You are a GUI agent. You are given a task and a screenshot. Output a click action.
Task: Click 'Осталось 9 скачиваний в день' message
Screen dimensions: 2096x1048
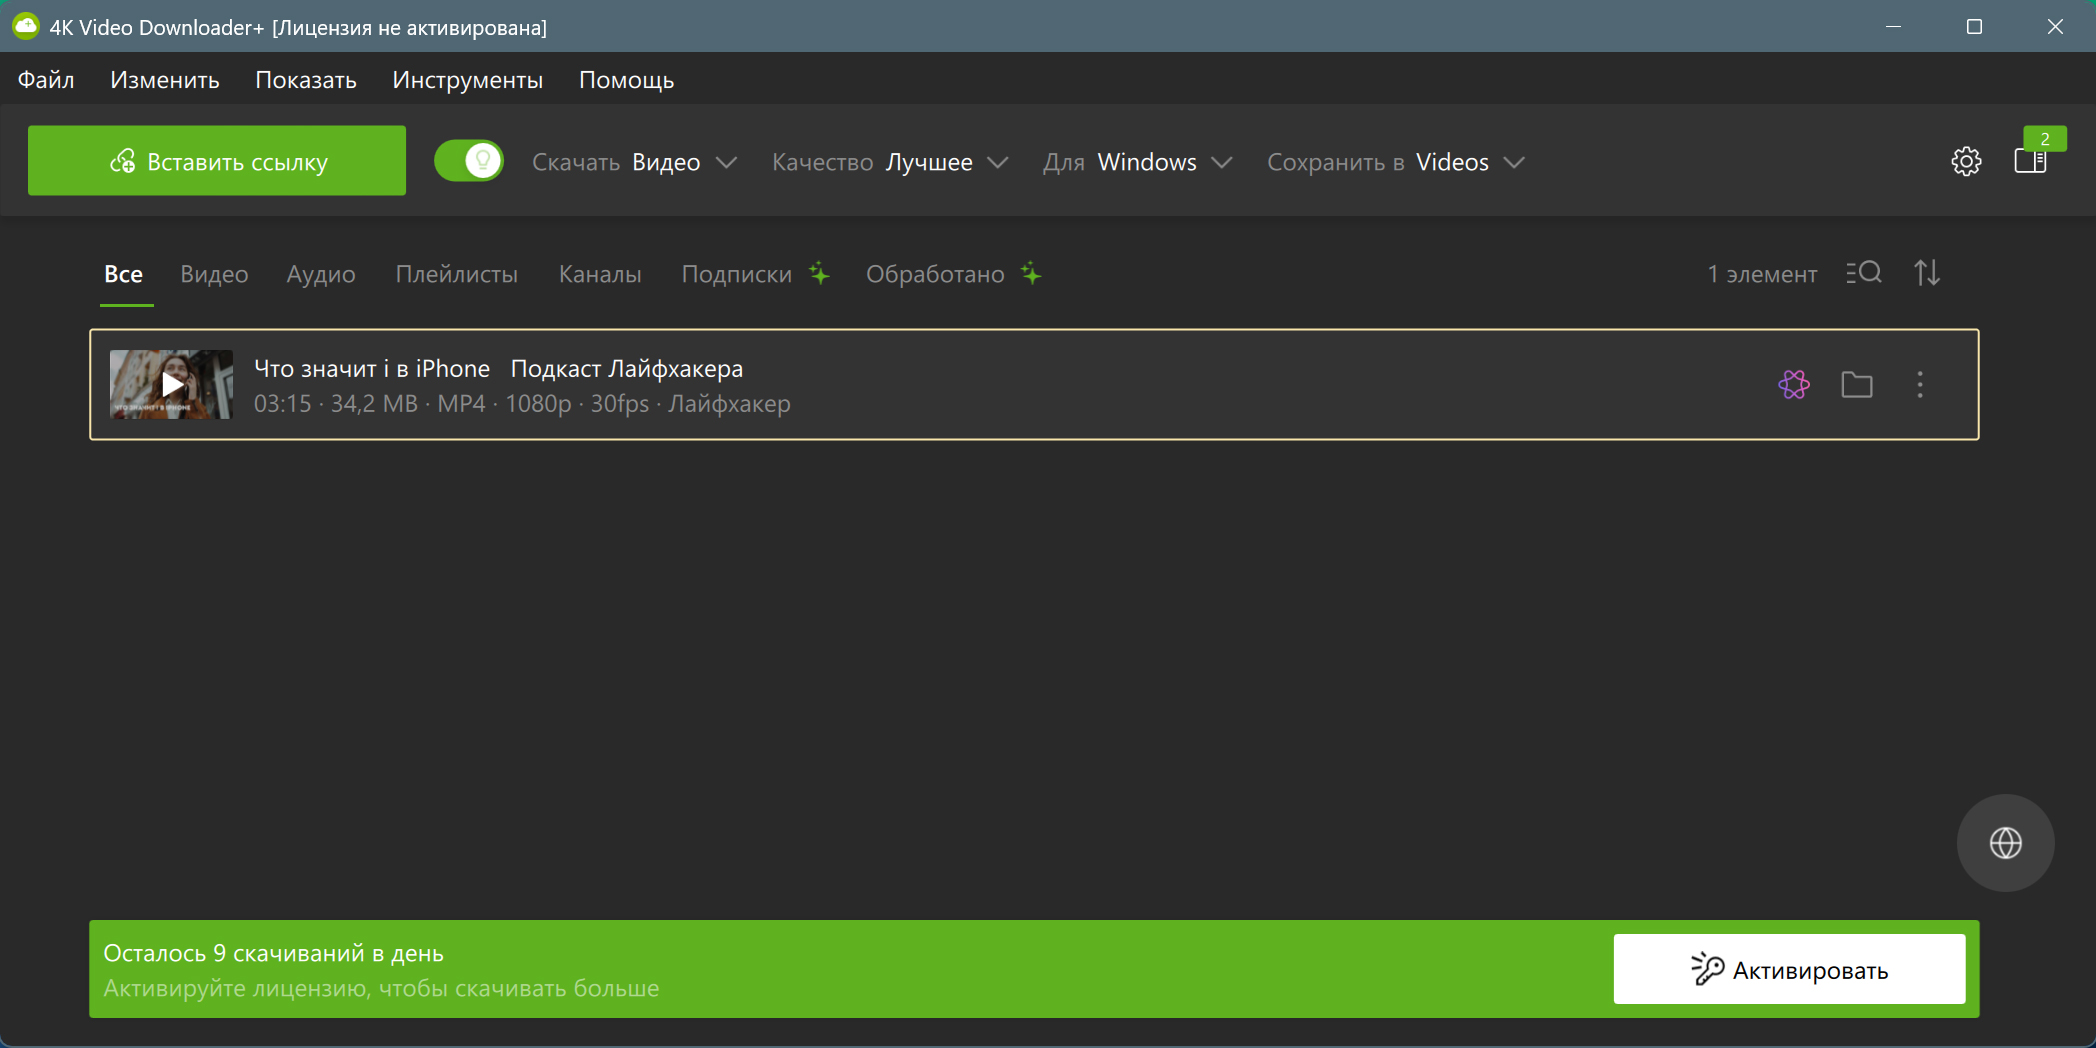coord(273,953)
